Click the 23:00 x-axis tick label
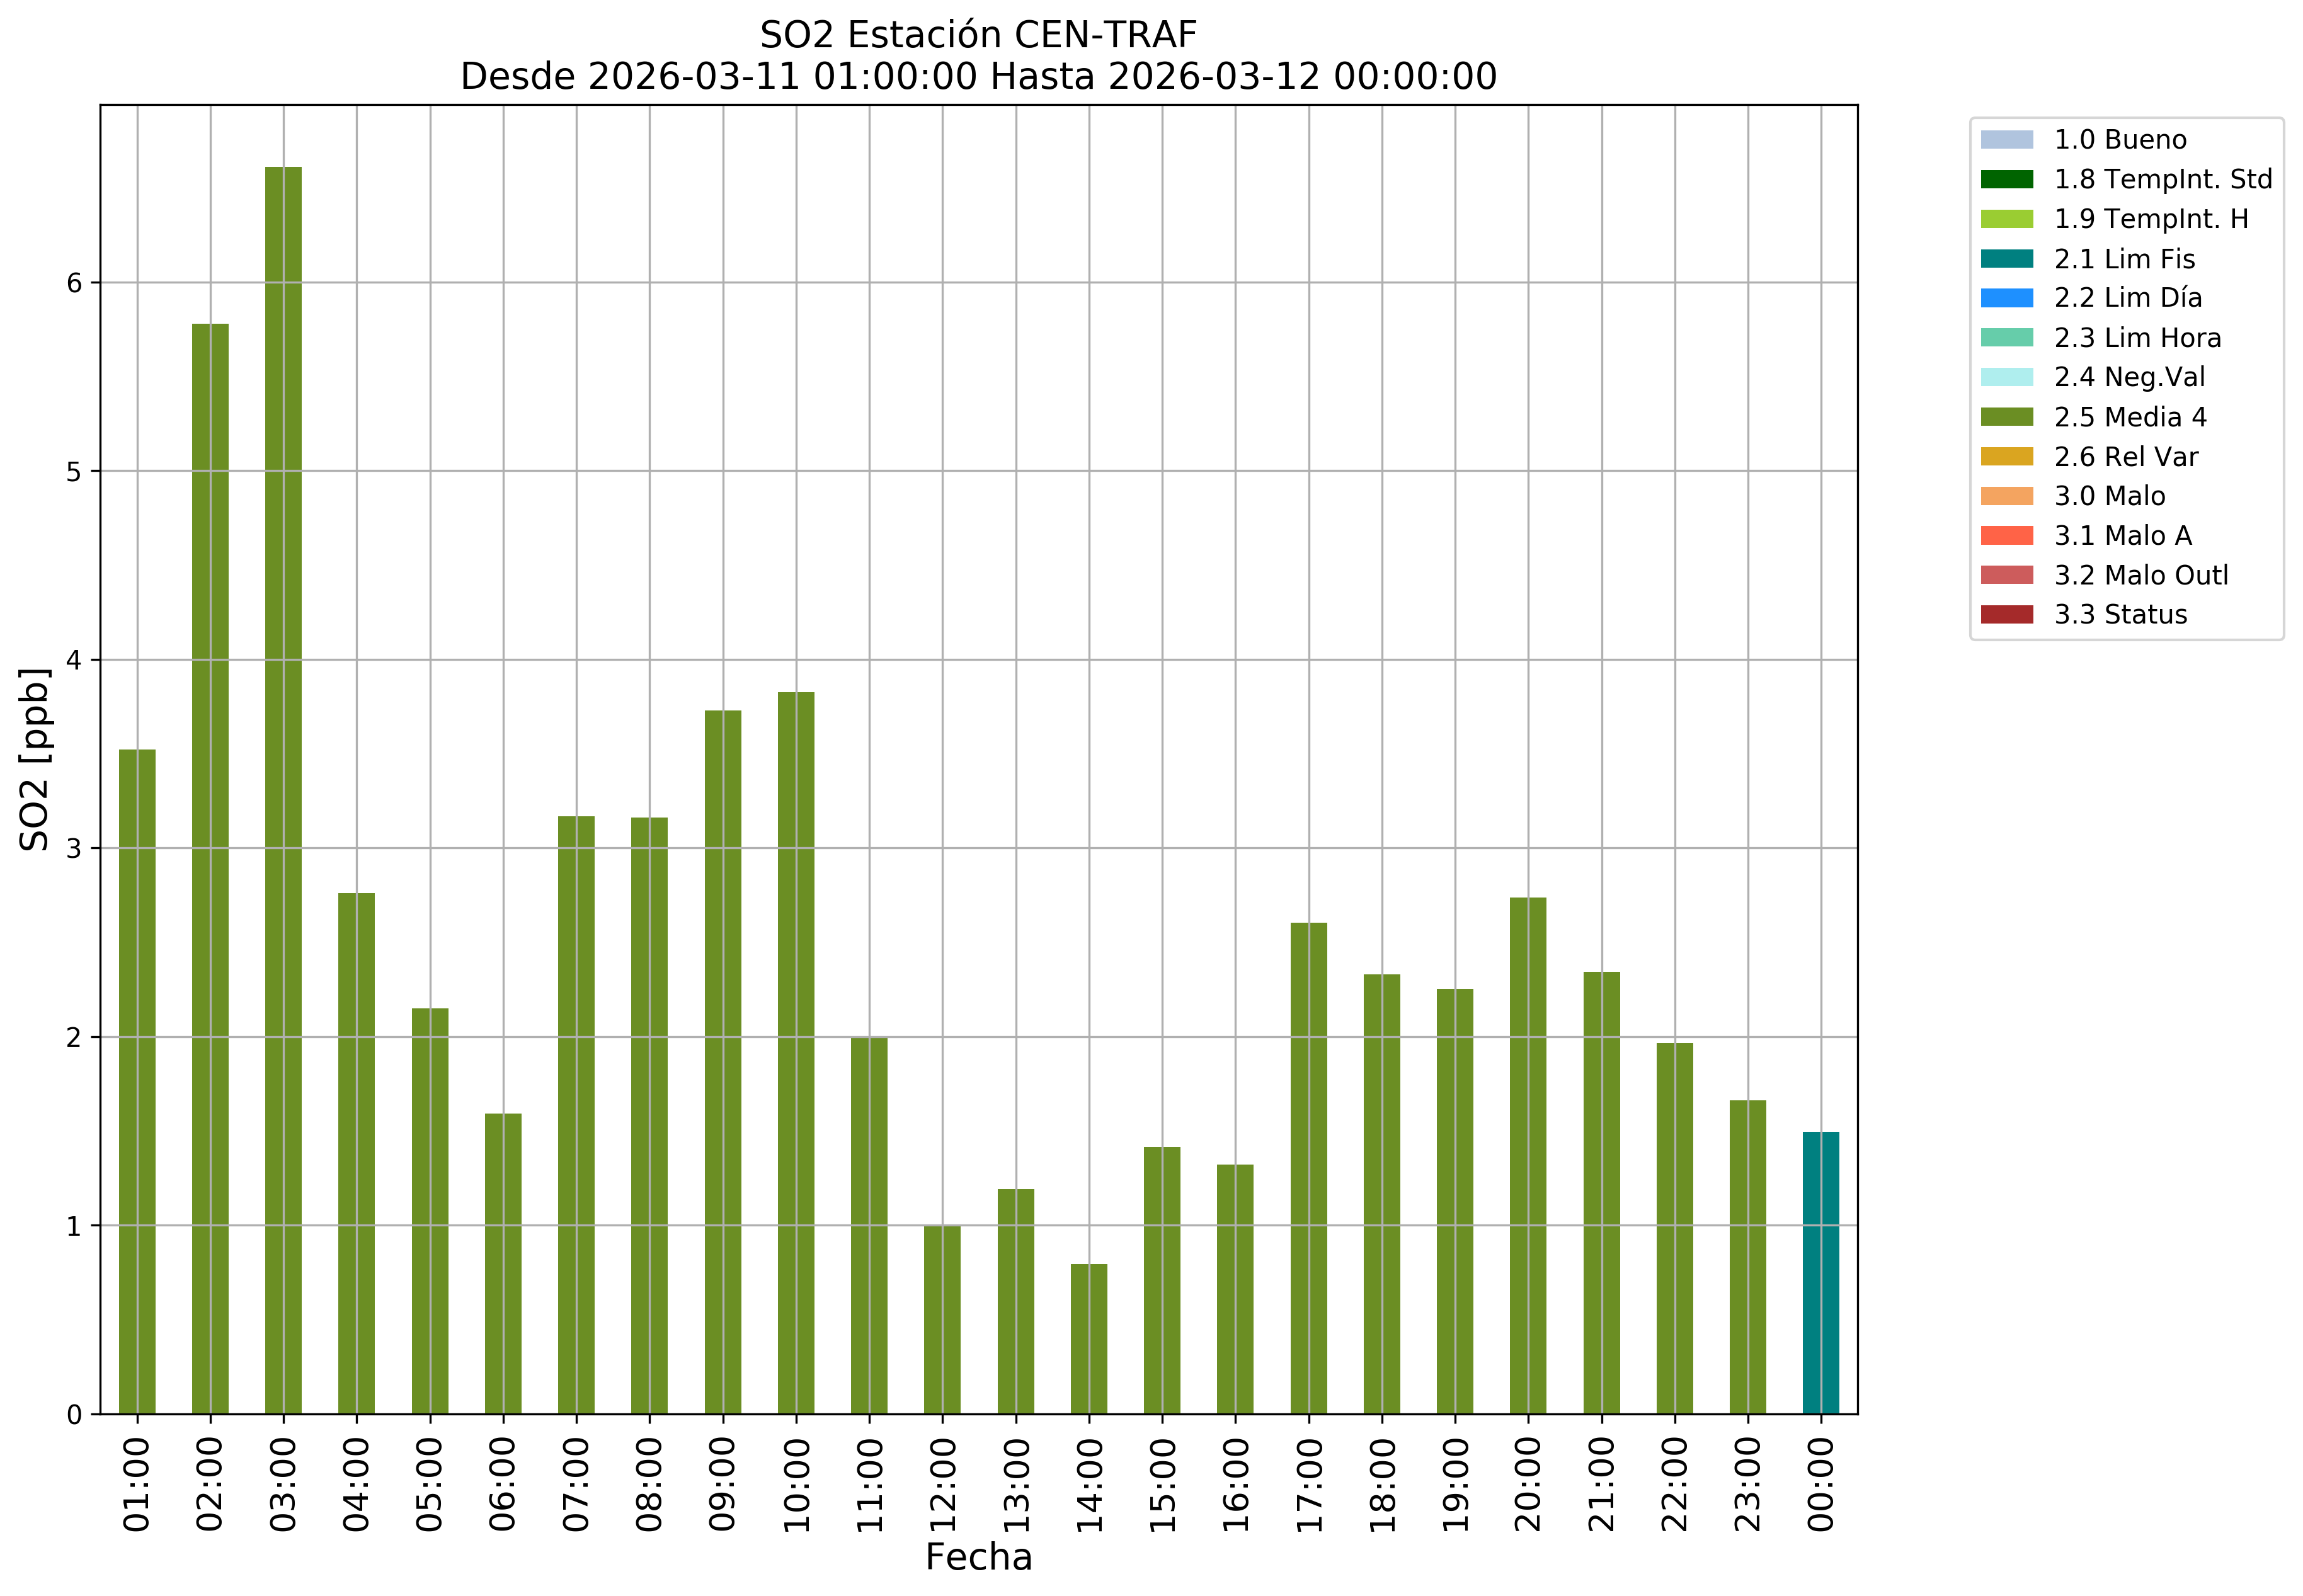The image size is (2303, 1596). pyautogui.click(x=1747, y=1485)
